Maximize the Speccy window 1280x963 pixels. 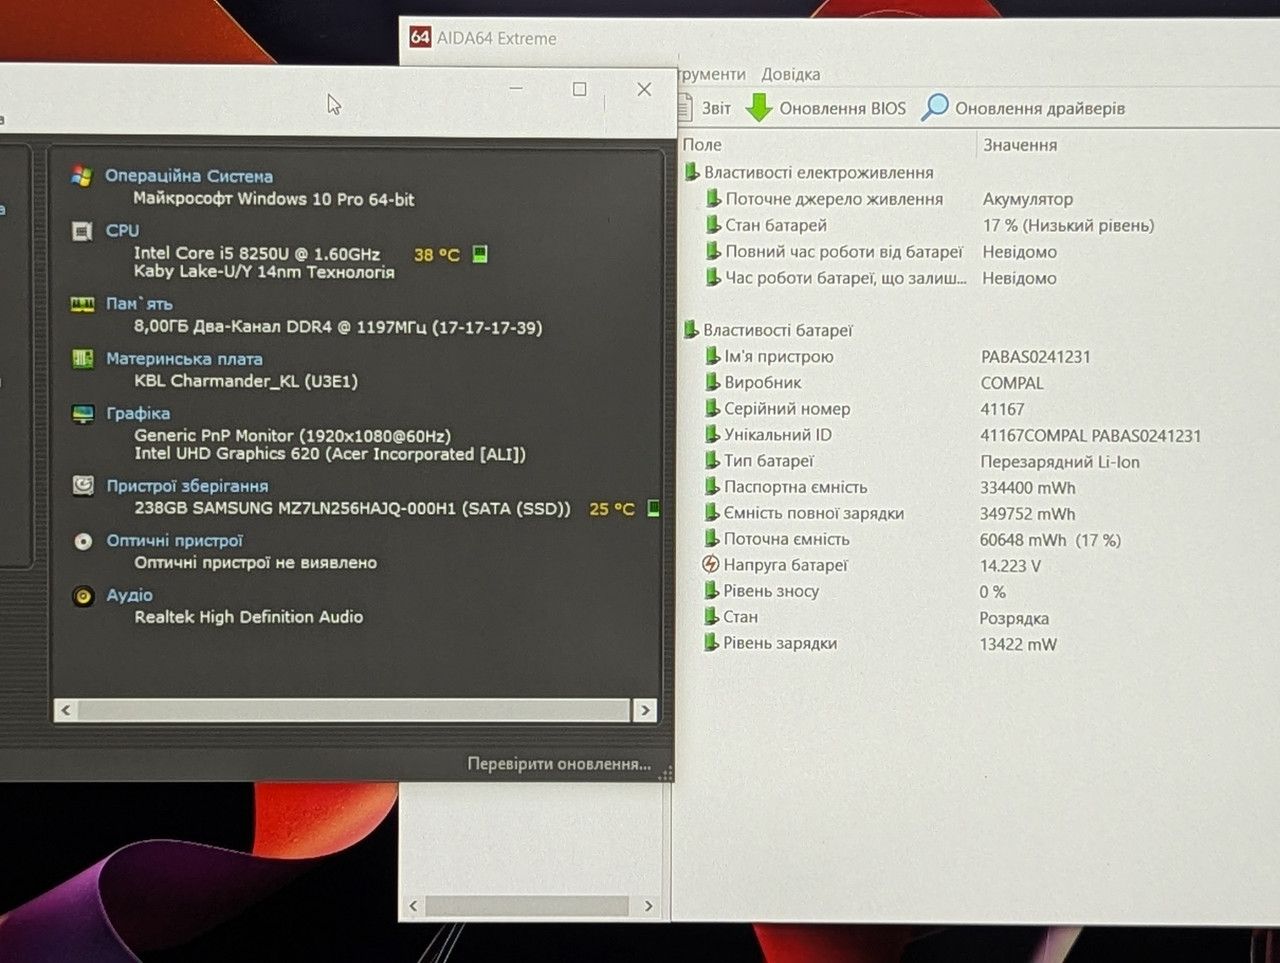pyautogui.click(x=579, y=89)
